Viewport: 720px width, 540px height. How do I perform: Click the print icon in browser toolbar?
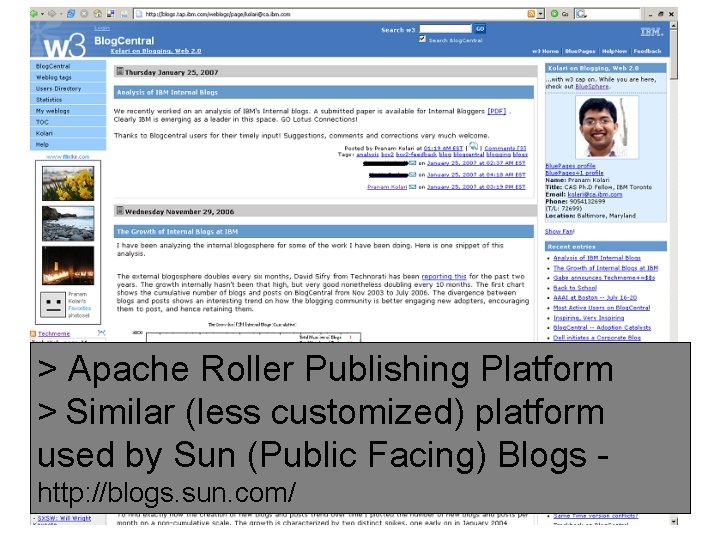124,14
